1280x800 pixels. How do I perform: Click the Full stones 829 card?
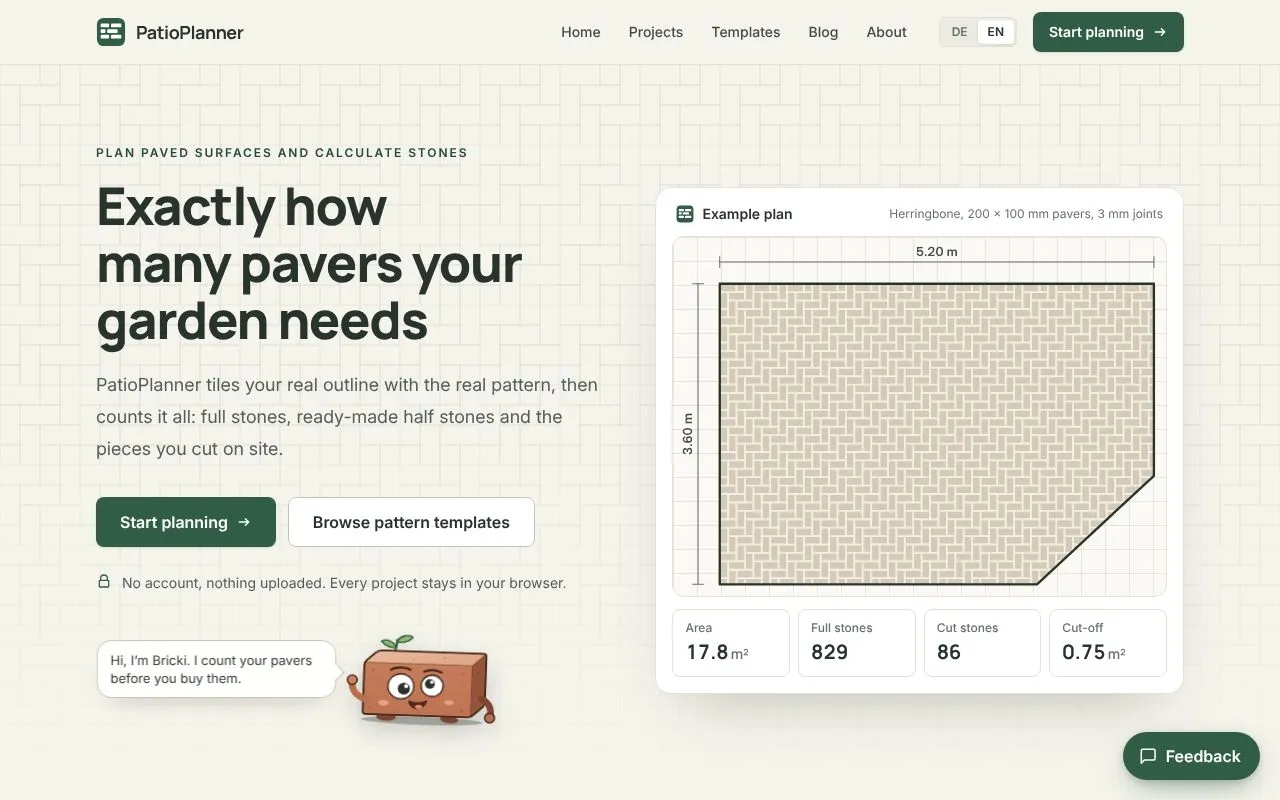coord(857,643)
